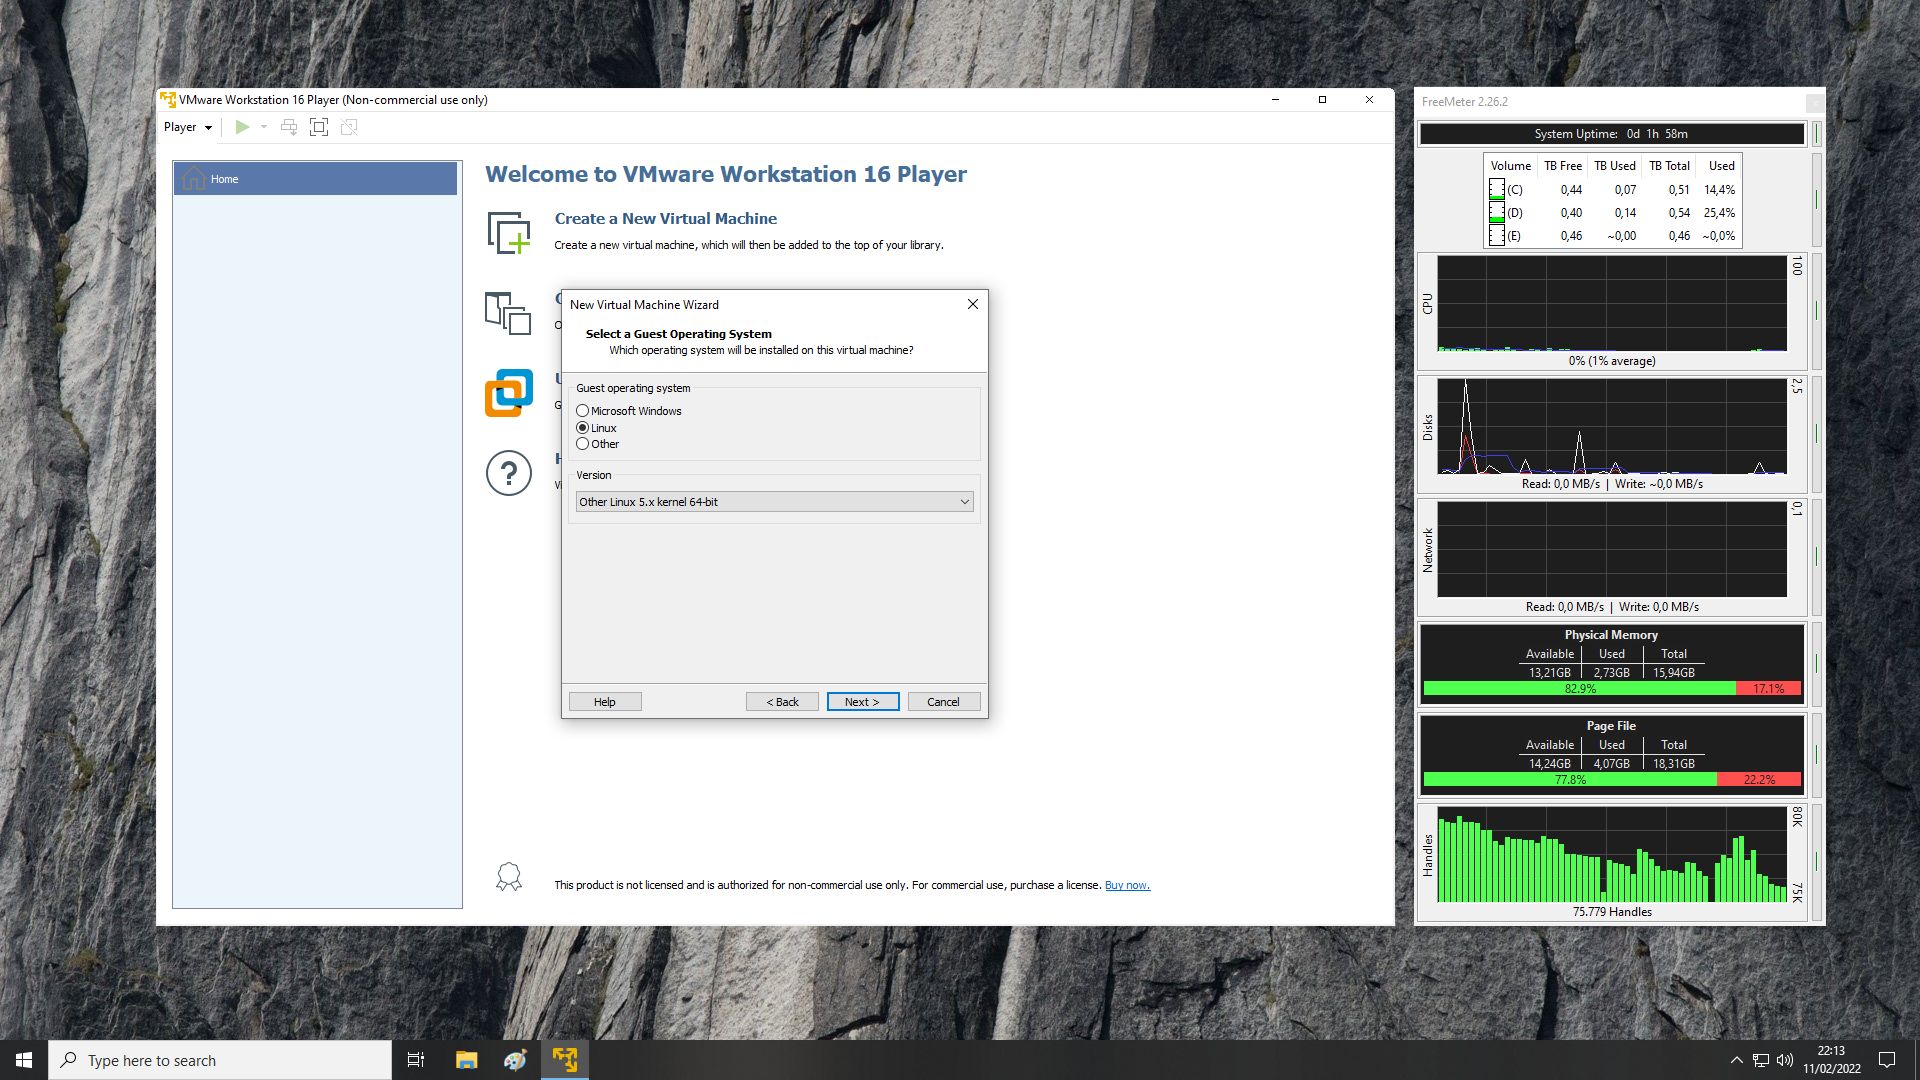Image resolution: width=1920 pixels, height=1080 pixels.
Task: Click the green Power On play icon
Action: (x=242, y=127)
